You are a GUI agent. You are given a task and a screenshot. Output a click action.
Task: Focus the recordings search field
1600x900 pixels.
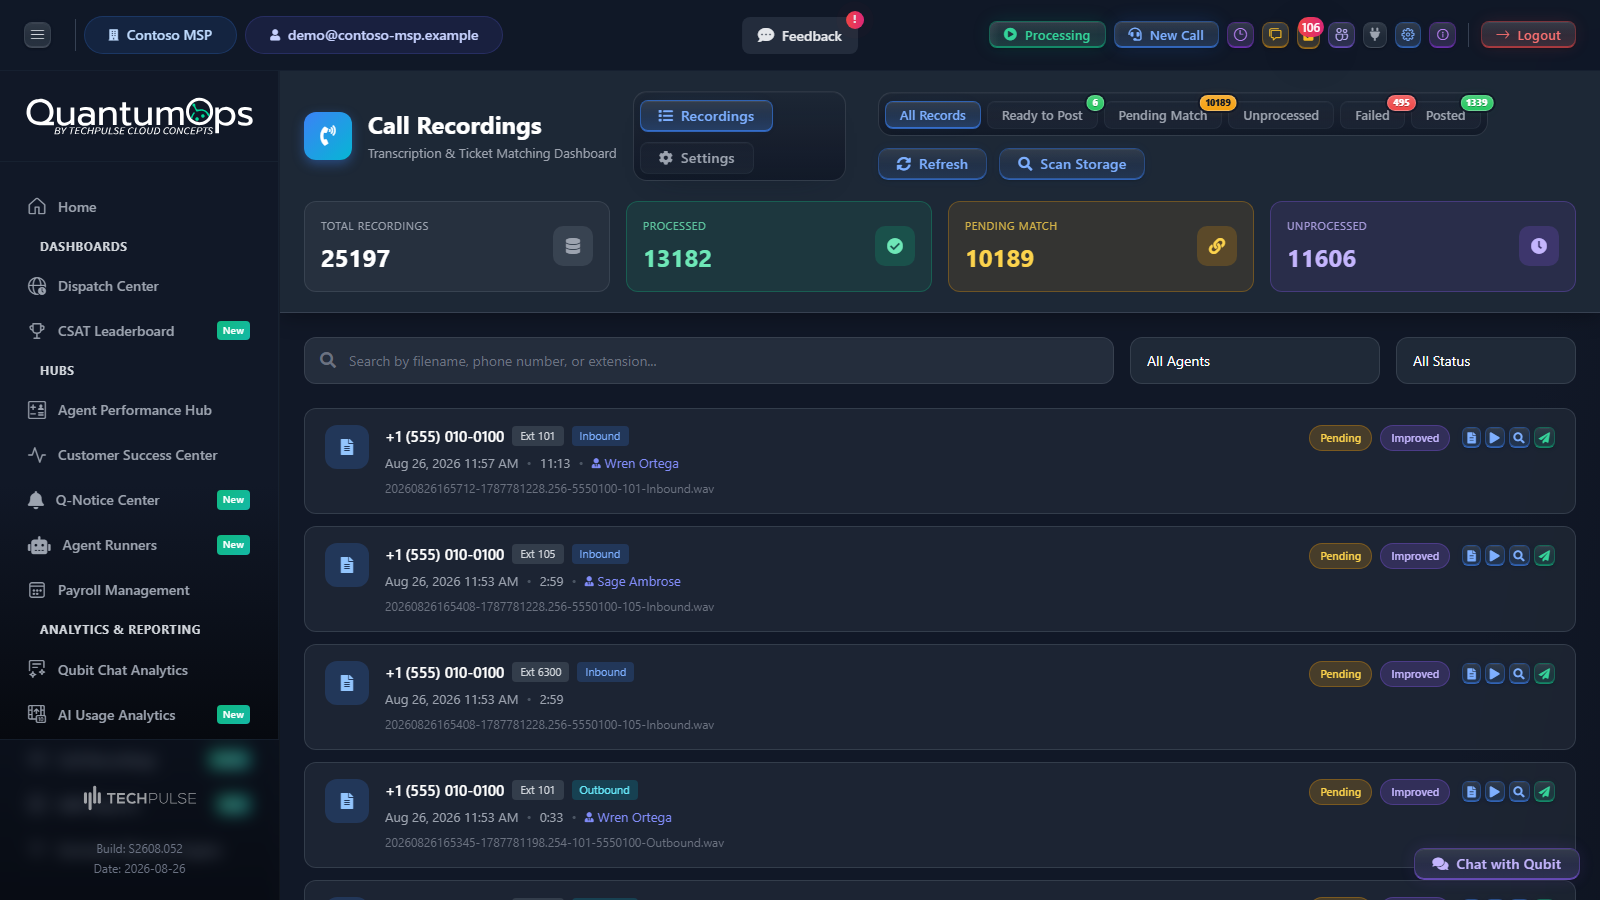(709, 361)
